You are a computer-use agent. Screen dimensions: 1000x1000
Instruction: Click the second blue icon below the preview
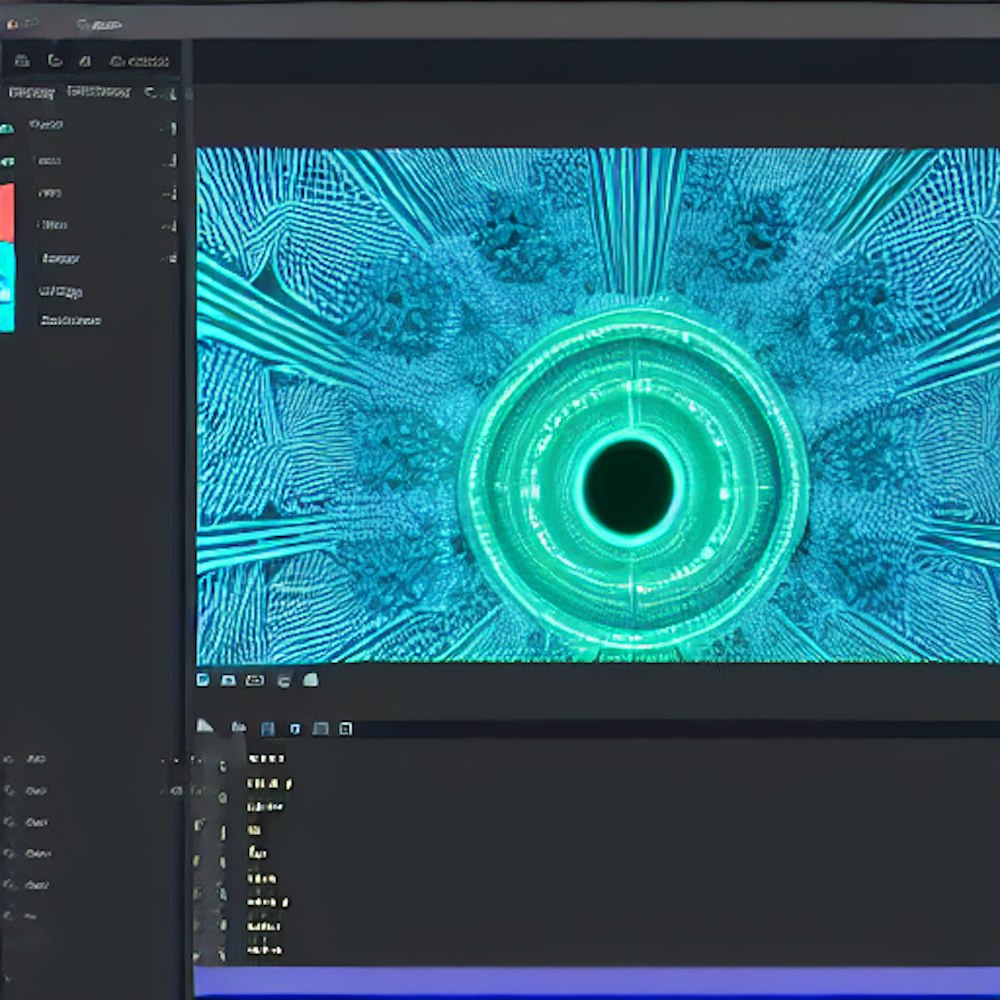click(228, 680)
